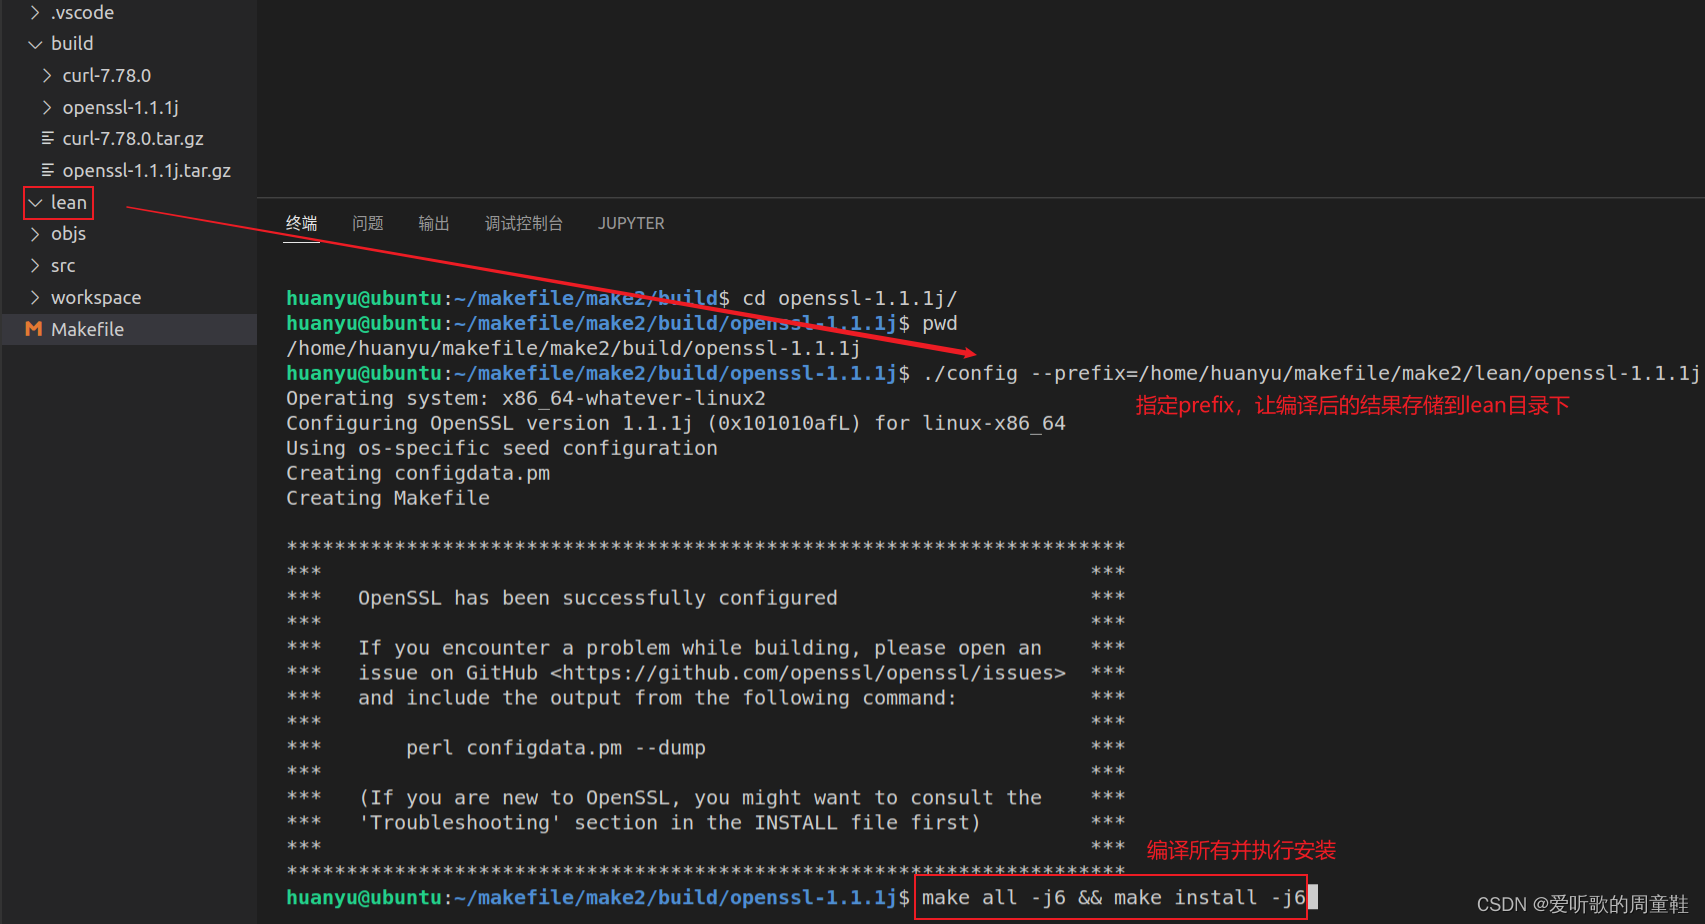Click the 'perl configdata.pm --dump' text

click(556, 748)
